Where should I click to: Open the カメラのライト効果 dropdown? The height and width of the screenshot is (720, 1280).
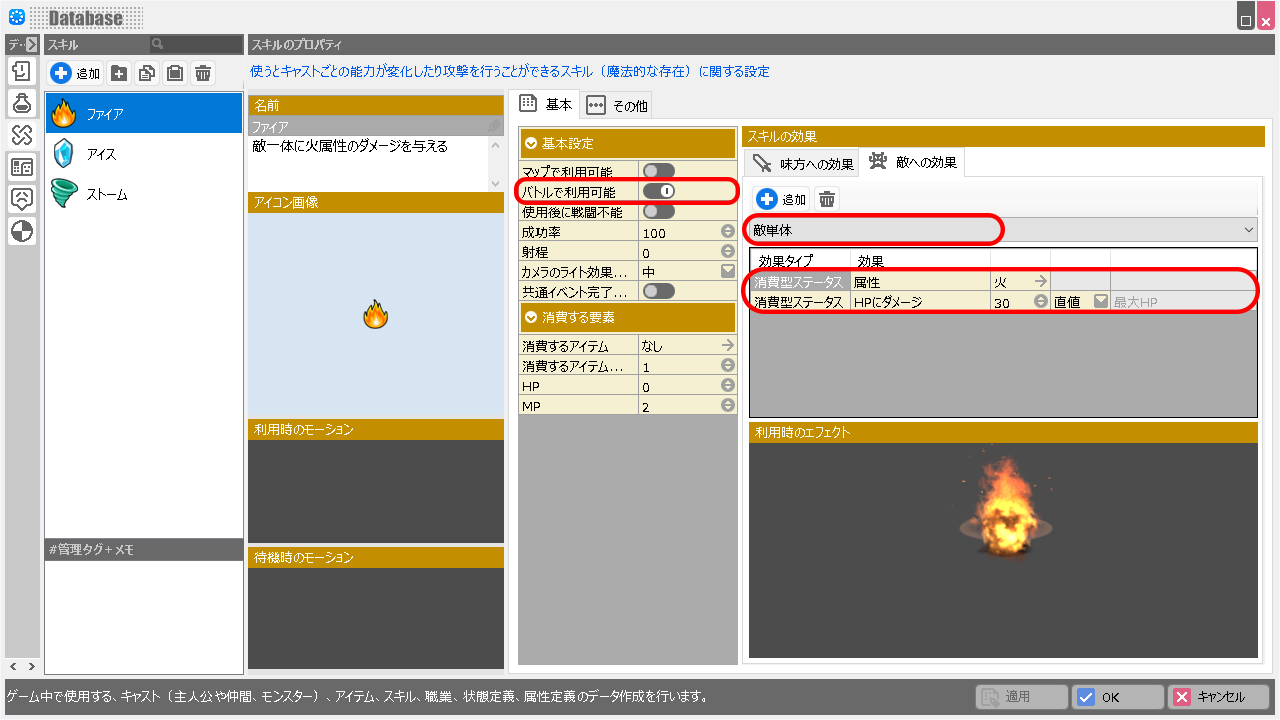click(x=728, y=271)
